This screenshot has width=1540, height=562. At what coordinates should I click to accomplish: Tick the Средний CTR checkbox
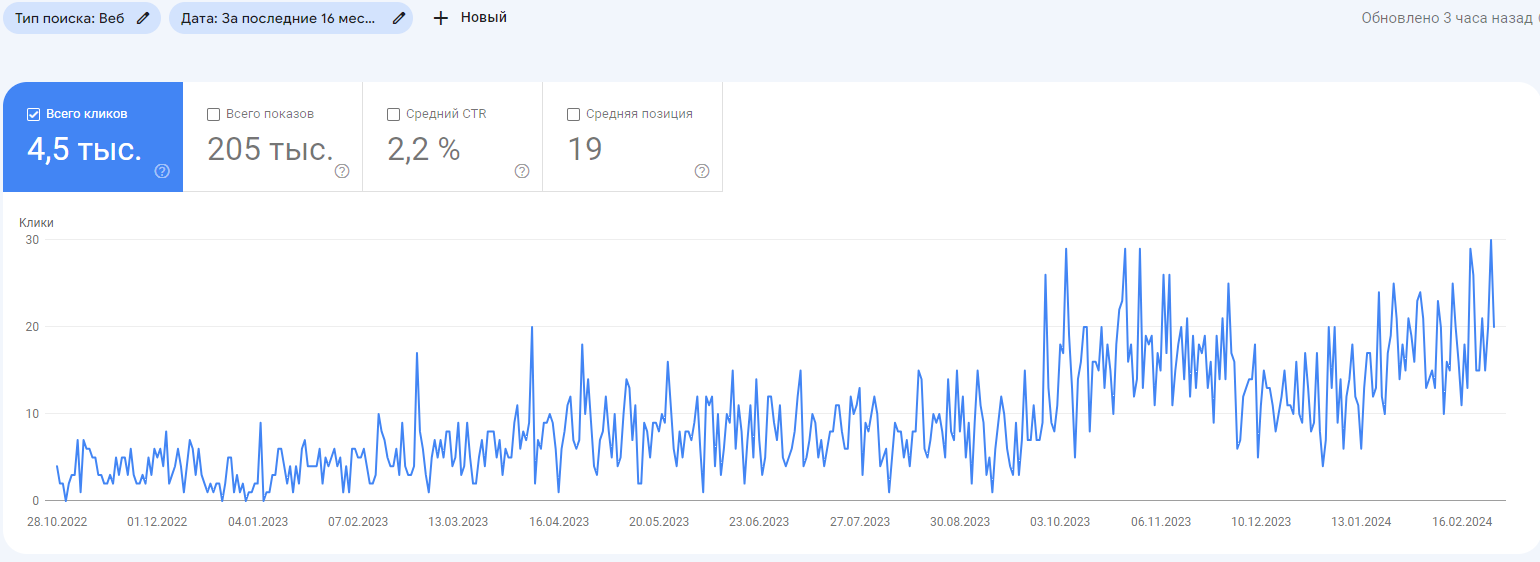(x=393, y=114)
